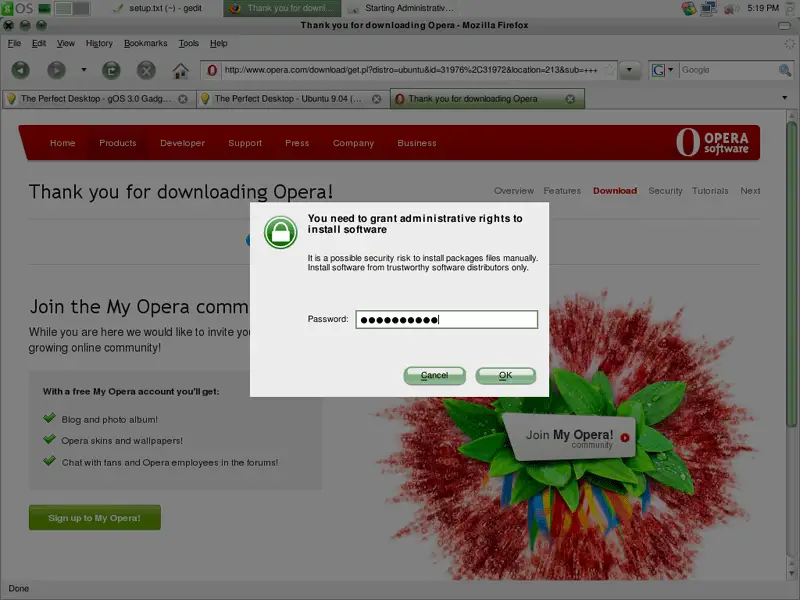Screen dimensions: 800x600
Task: Open the Bookmarks menu
Action: click(x=145, y=43)
